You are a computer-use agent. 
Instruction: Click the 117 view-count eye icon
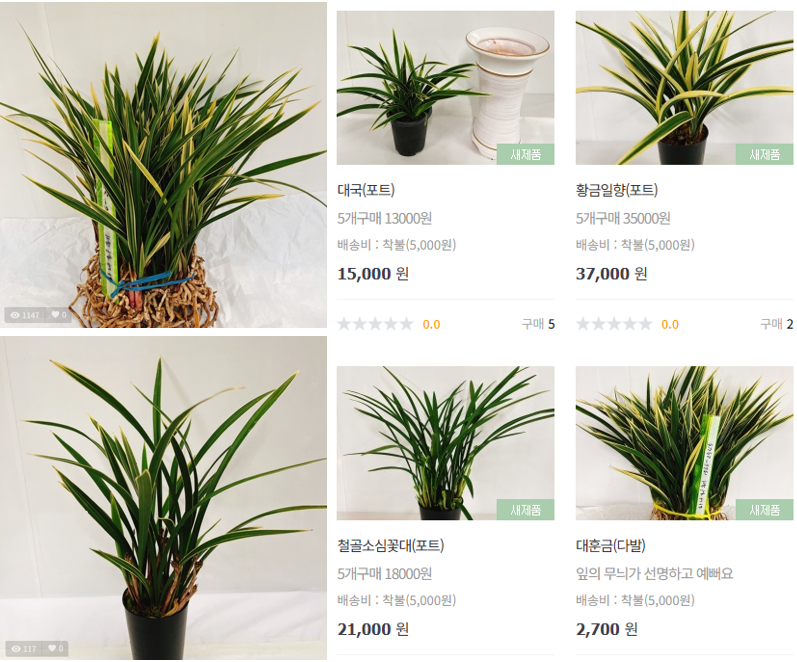pyautogui.click(x=16, y=649)
